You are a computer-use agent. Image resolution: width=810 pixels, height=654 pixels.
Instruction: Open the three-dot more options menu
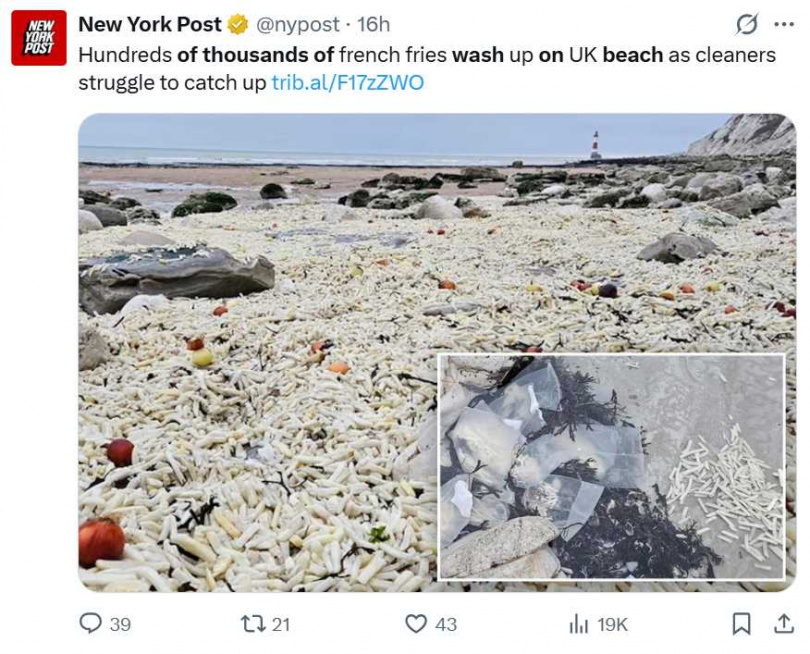point(780,24)
